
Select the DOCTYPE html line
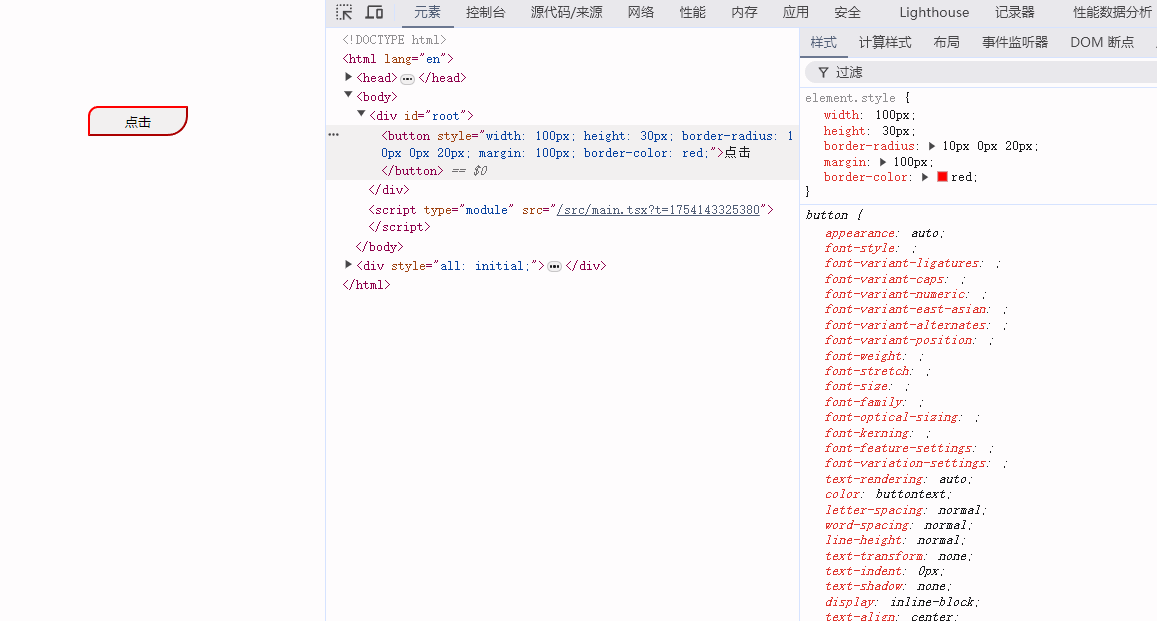point(394,40)
